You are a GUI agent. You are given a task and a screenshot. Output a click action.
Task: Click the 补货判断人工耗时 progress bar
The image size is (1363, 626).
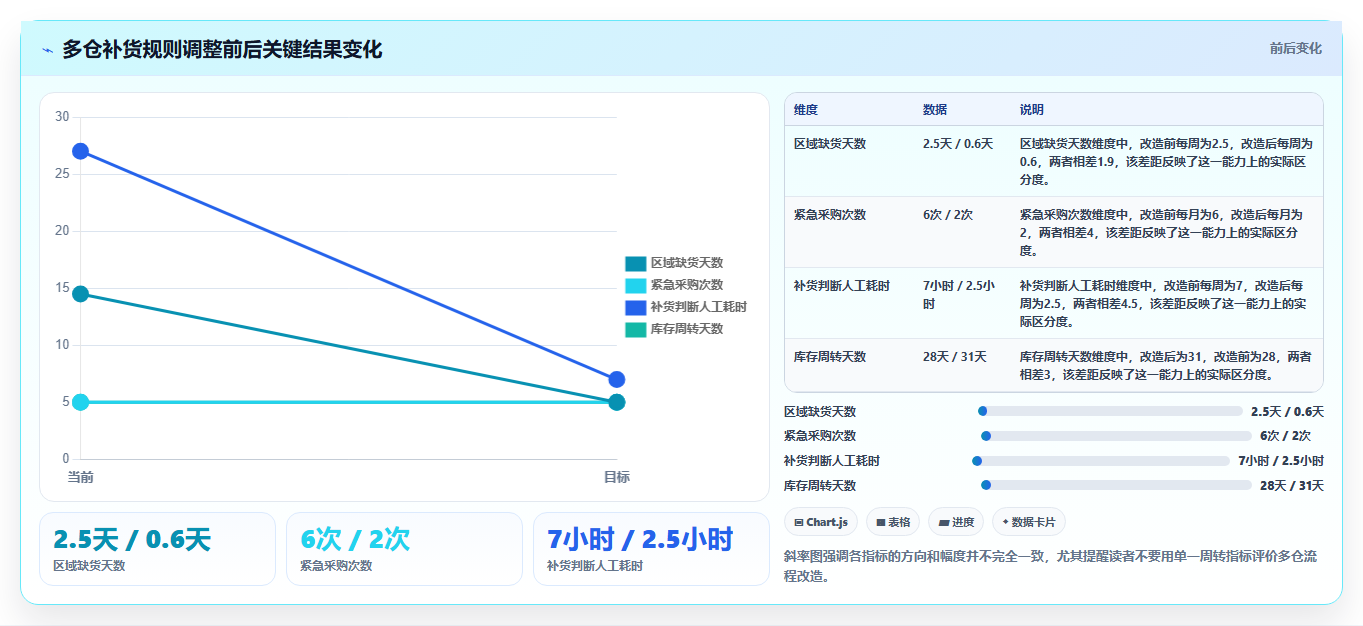[1101, 461]
